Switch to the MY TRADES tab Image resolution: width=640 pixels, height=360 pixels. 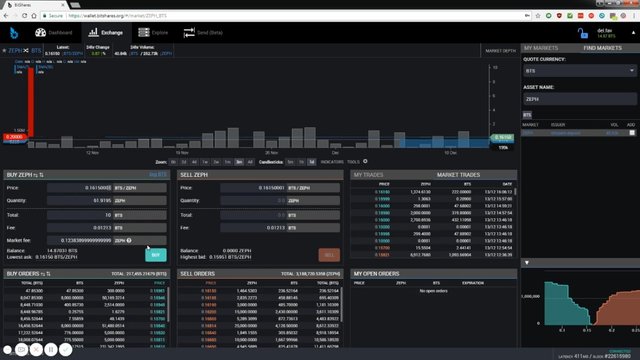(368, 175)
